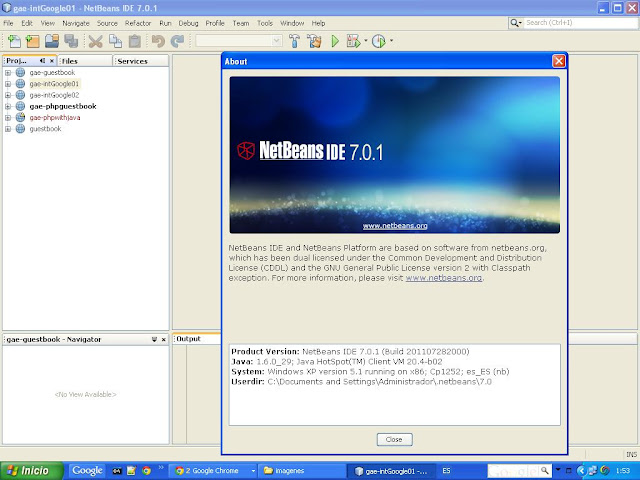Image resolution: width=640 pixels, height=480 pixels.
Task: Click the Build Main Project hammer icon
Action: 294,41
